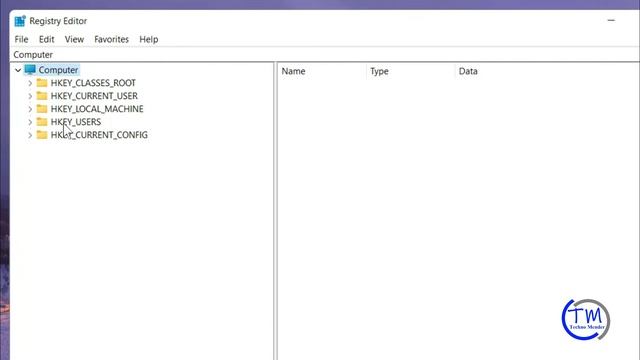Click the HKEY_CURRENT_USER folder icon
The height and width of the screenshot is (360, 640).
pos(42,96)
